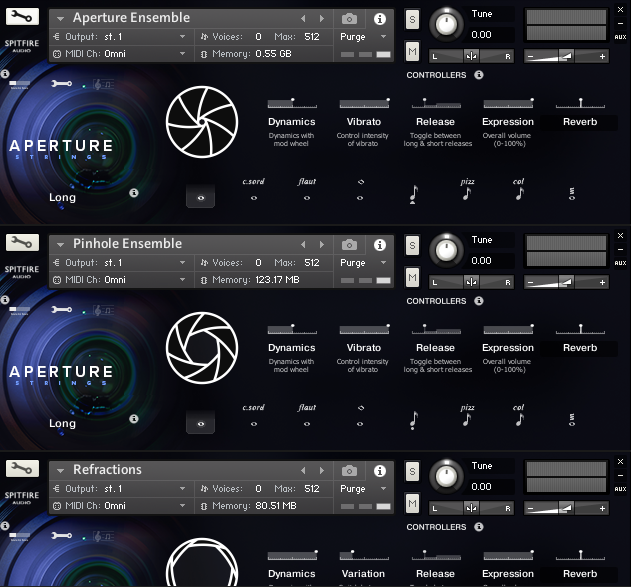This screenshot has height=587, width=631.
Task: Select c.sord articulation in Pinhole Ensemble
Action: click(254, 416)
